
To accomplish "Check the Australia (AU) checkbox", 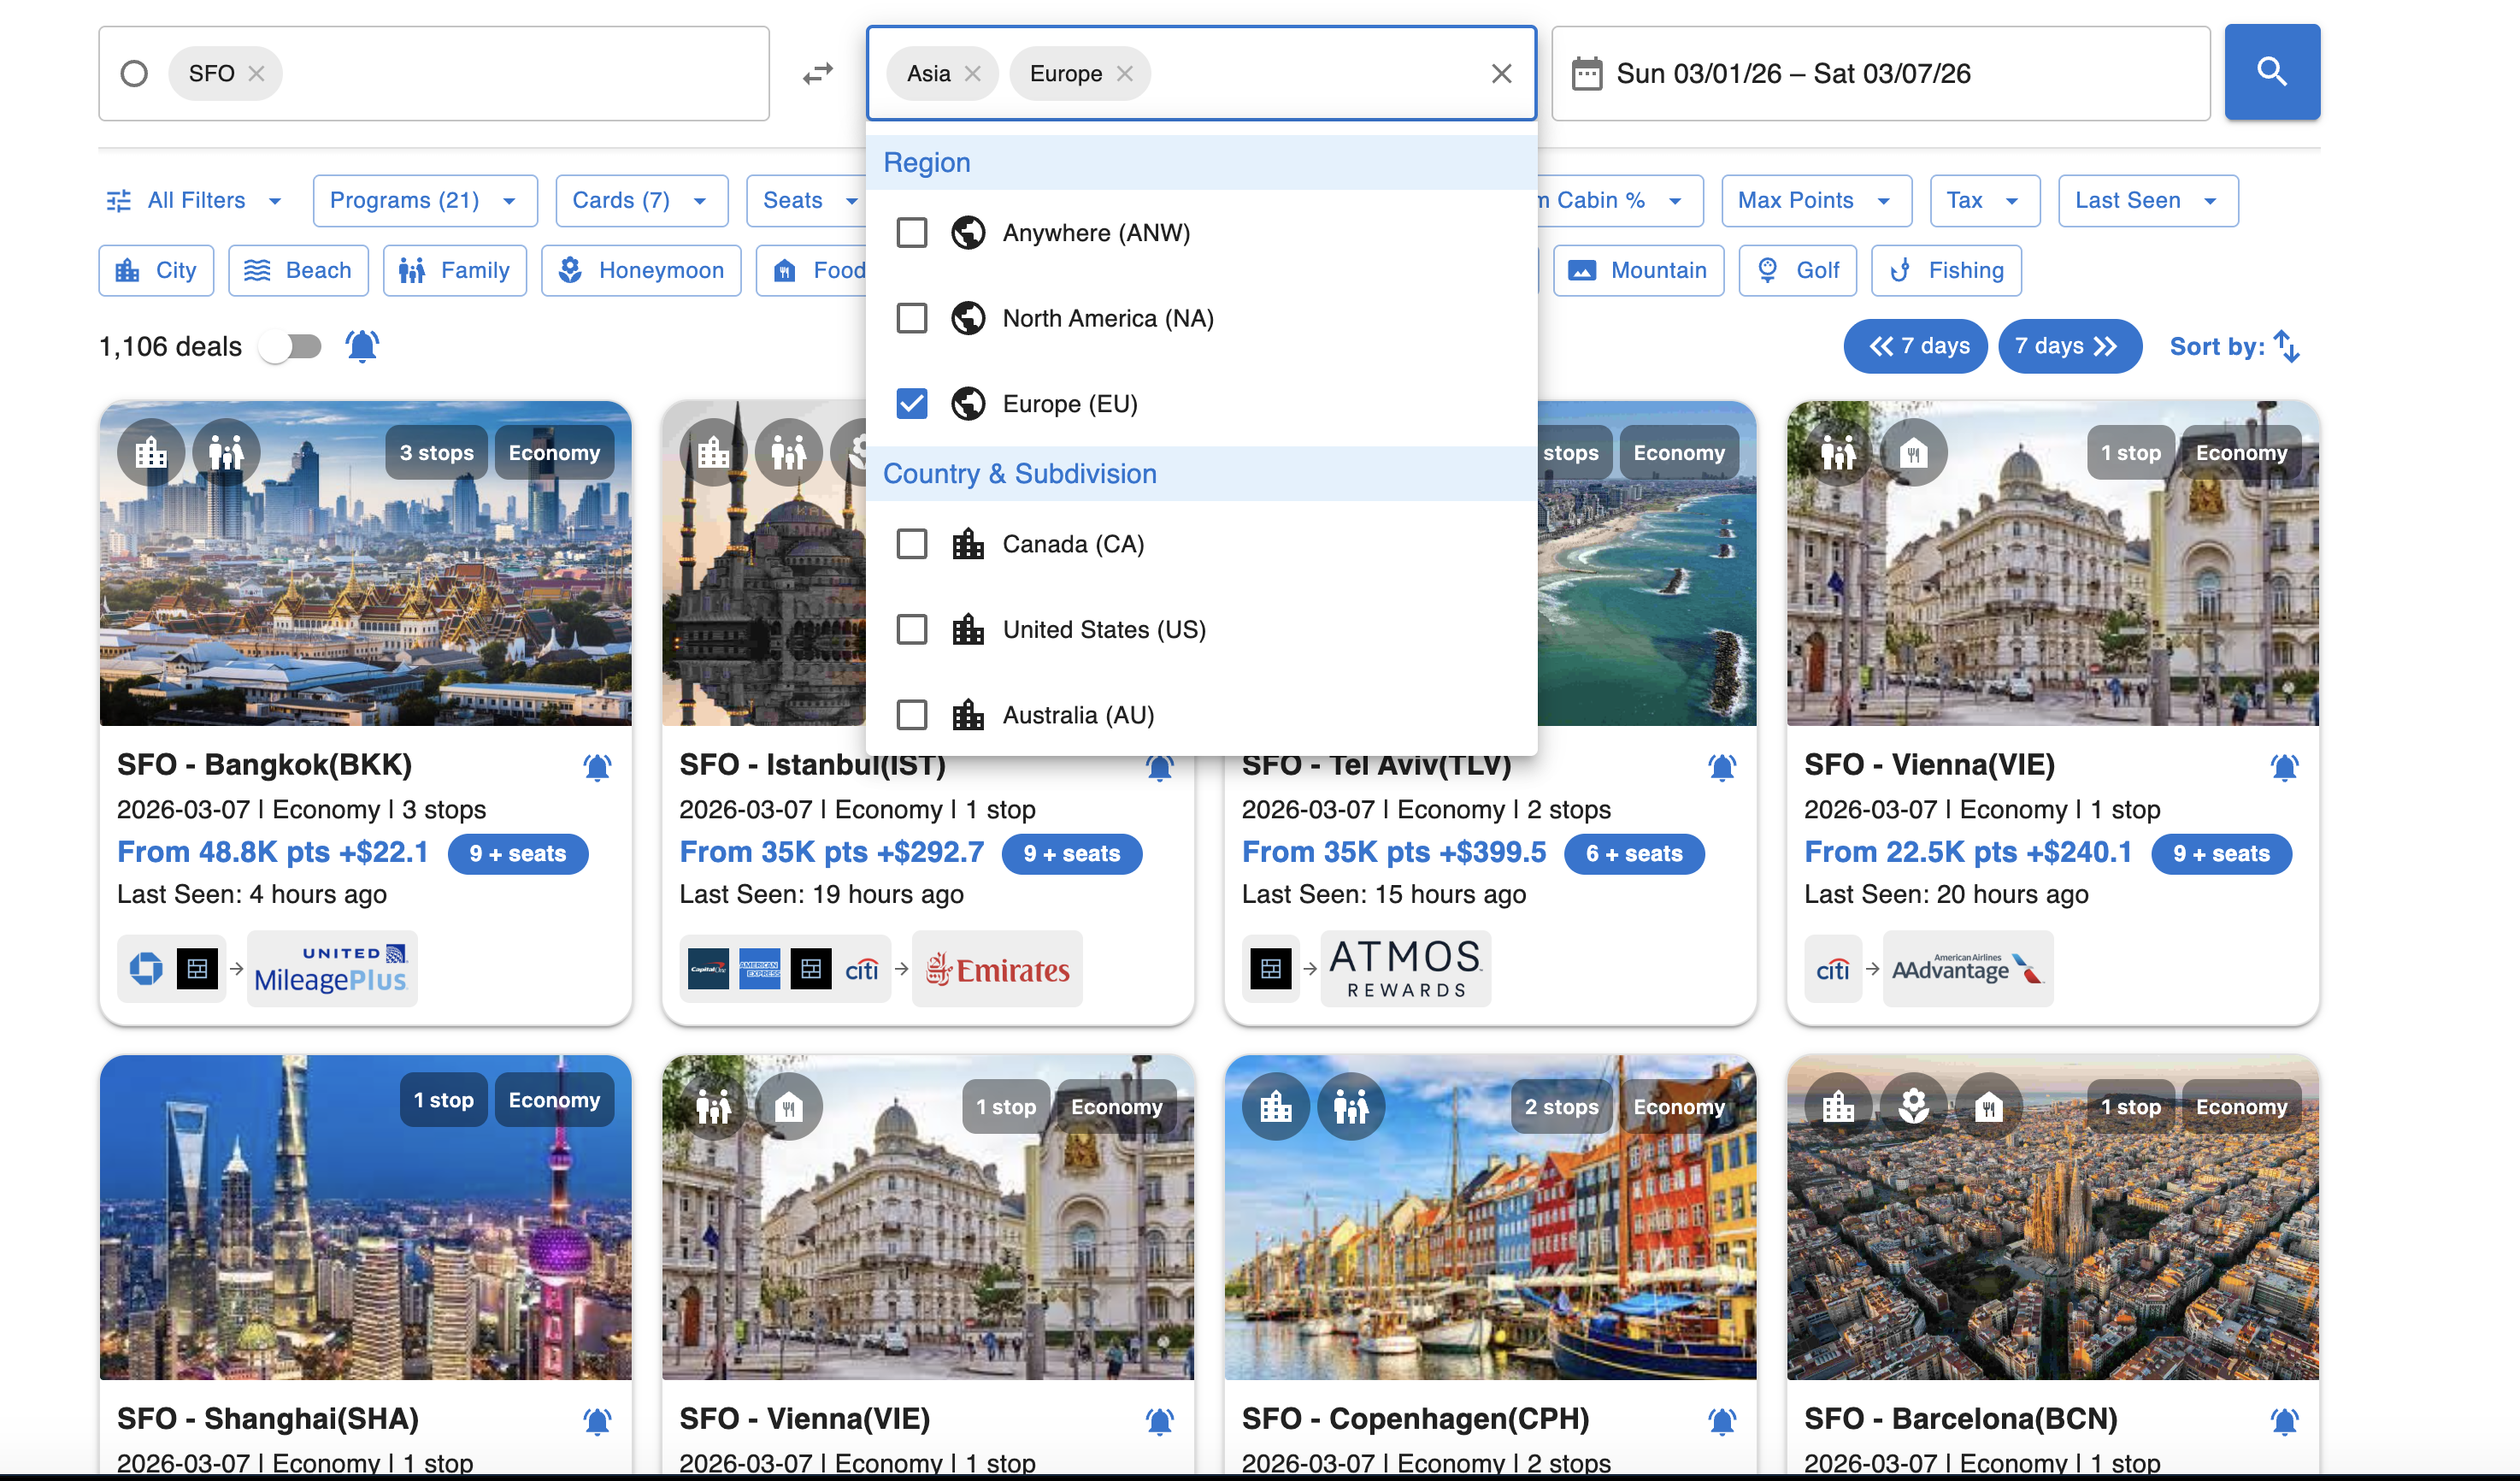I will [x=911, y=715].
